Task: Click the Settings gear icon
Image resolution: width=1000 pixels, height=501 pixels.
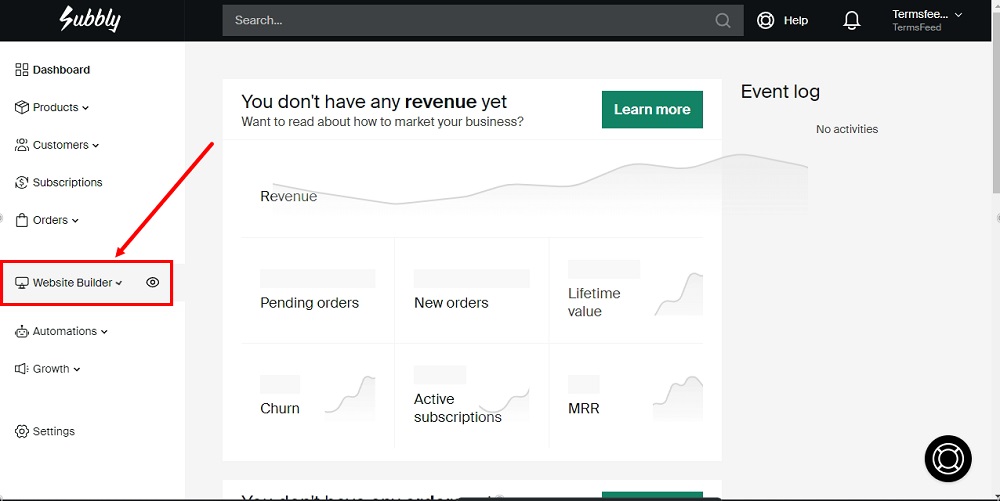Action: (22, 432)
